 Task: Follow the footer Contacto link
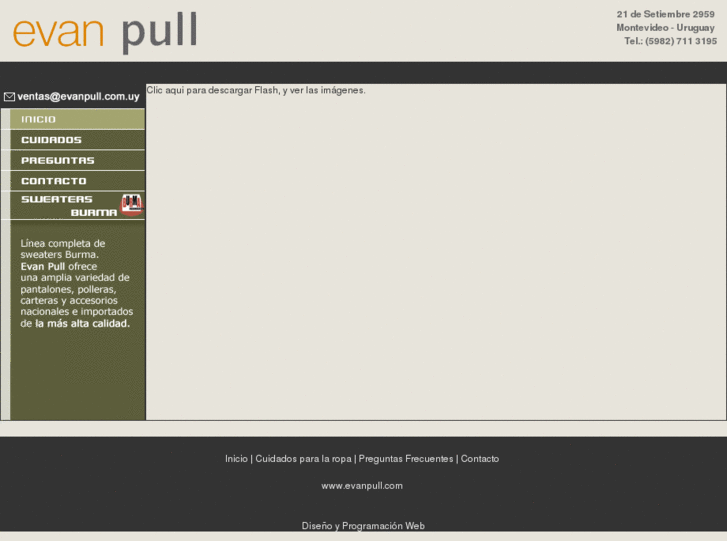[480, 459]
